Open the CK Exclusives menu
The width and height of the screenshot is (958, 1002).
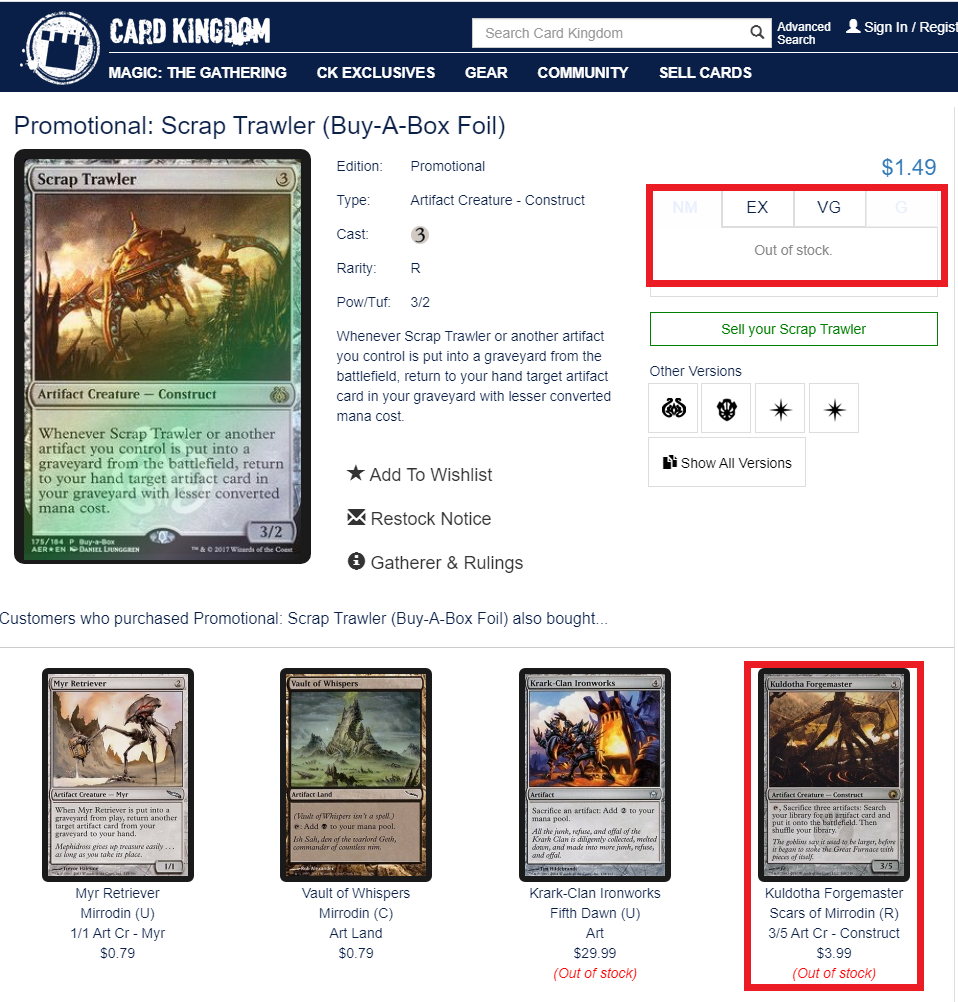coord(376,73)
